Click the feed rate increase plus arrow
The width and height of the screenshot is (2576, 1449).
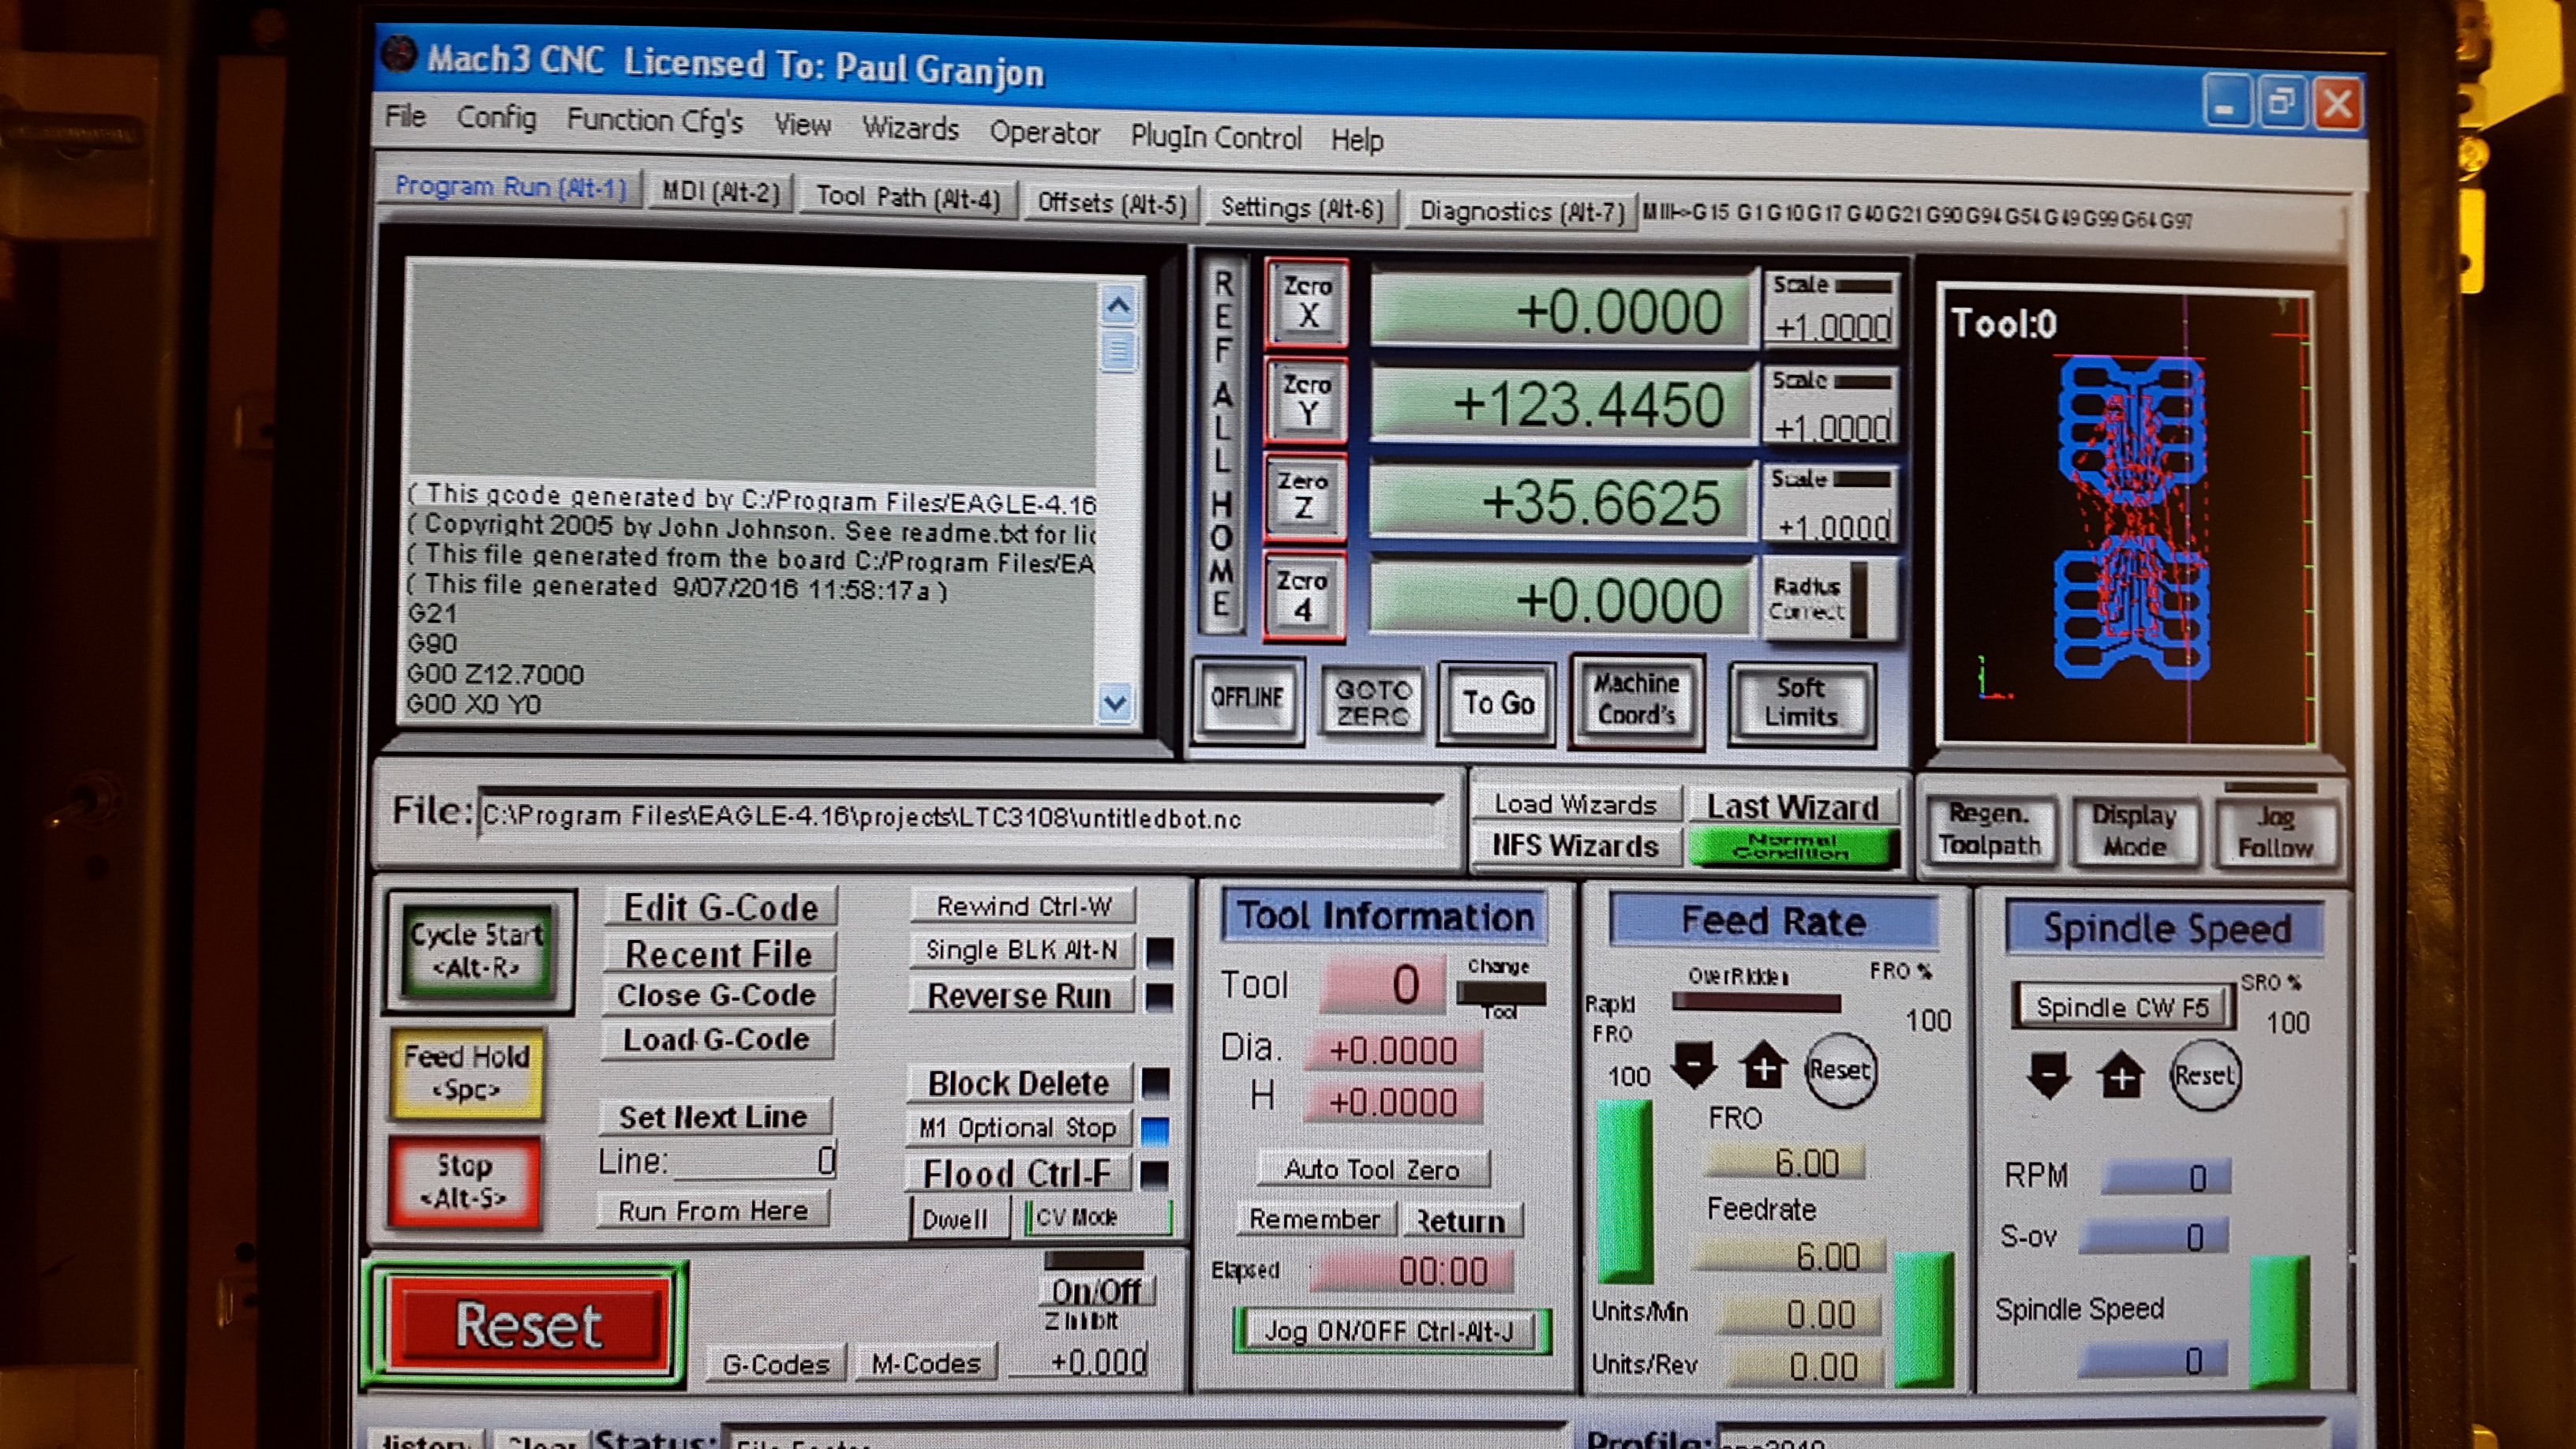coord(1764,1066)
